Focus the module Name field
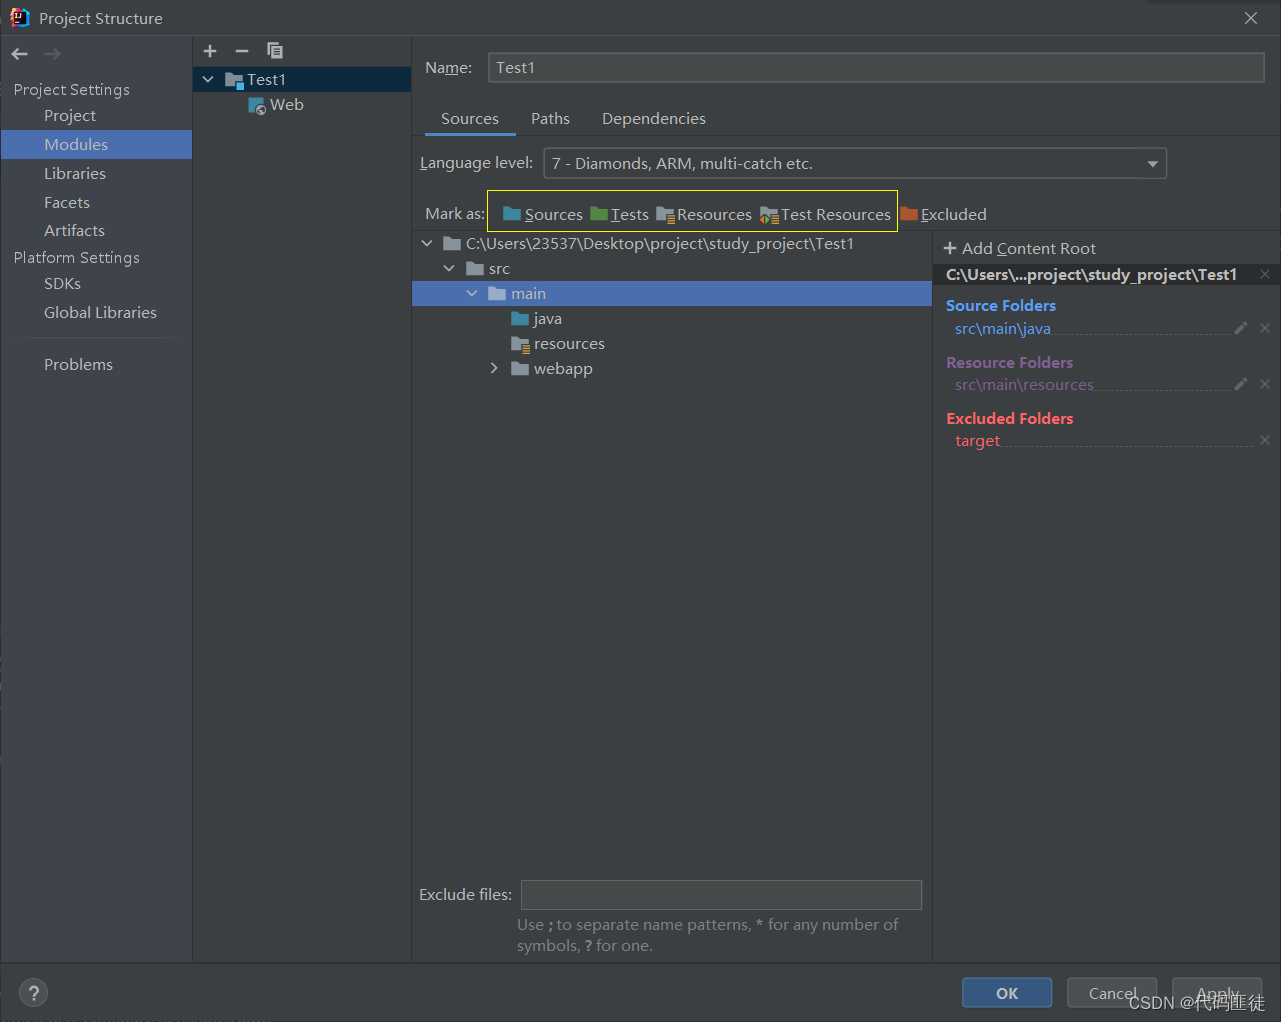This screenshot has height=1022, width=1281. click(876, 67)
